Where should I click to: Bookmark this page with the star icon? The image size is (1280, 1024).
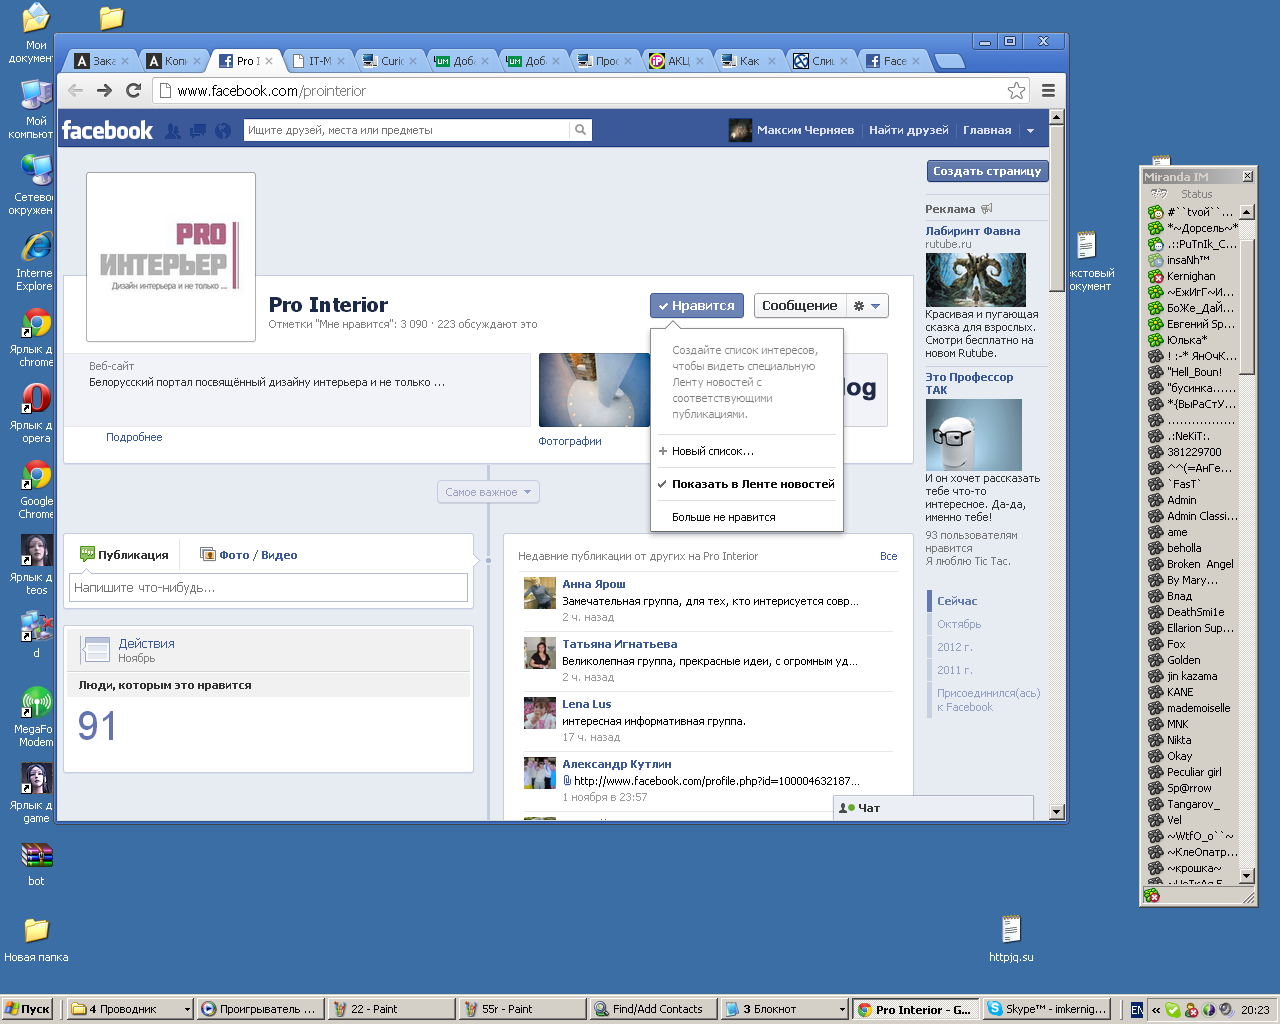(1016, 91)
